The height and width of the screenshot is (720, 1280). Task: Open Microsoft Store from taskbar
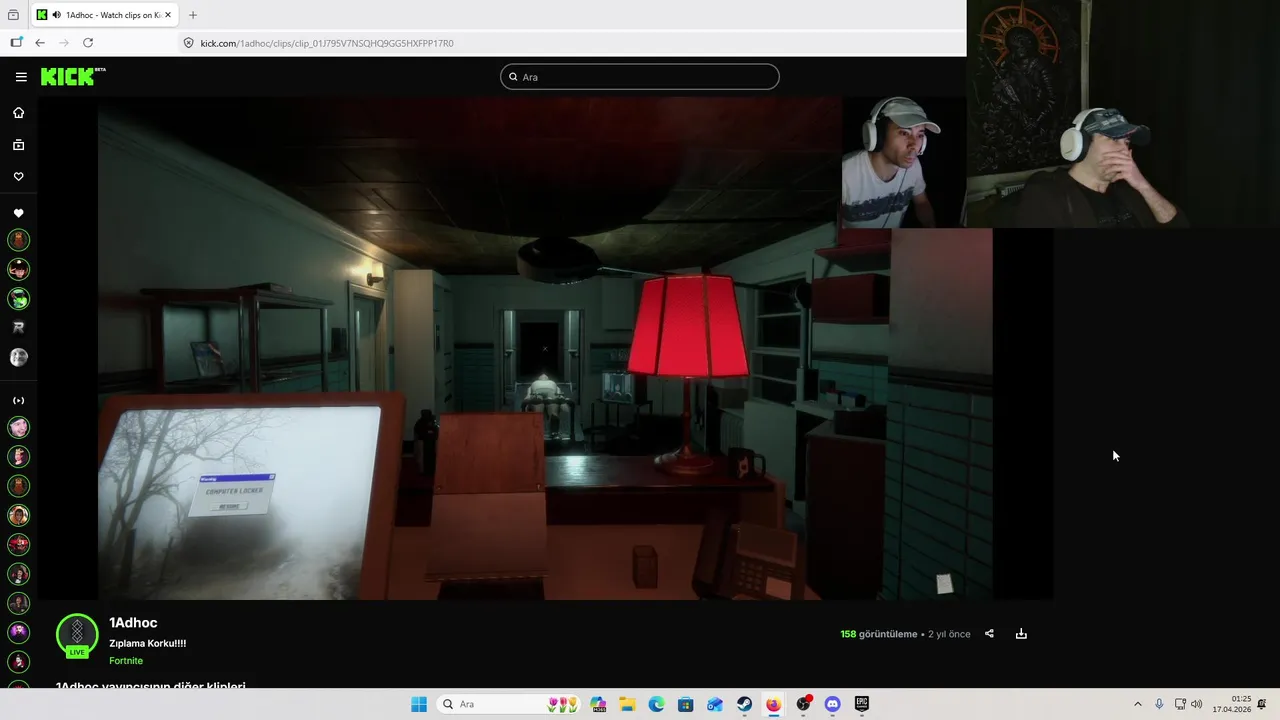(686, 704)
